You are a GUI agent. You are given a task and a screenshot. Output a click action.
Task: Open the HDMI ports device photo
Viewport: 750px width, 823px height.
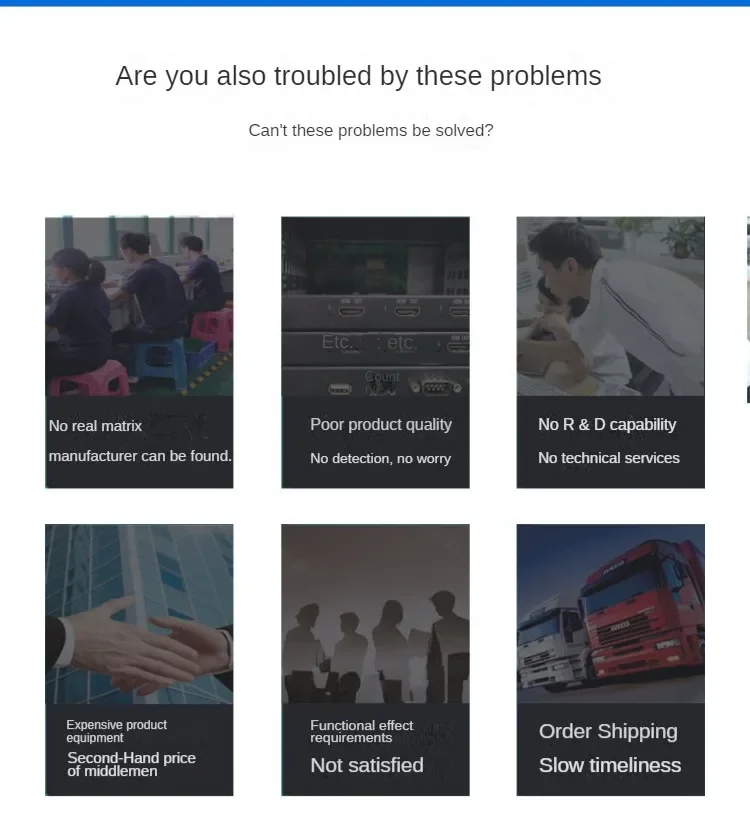point(375,307)
